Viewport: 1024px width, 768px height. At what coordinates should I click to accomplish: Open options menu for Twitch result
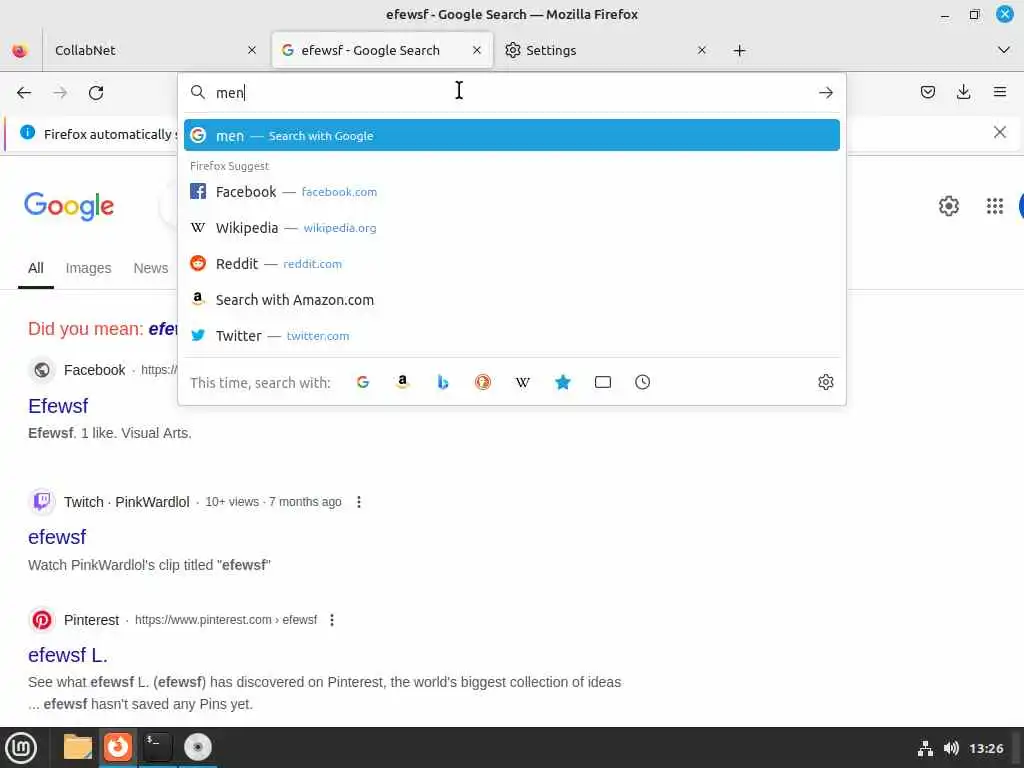coord(359,502)
